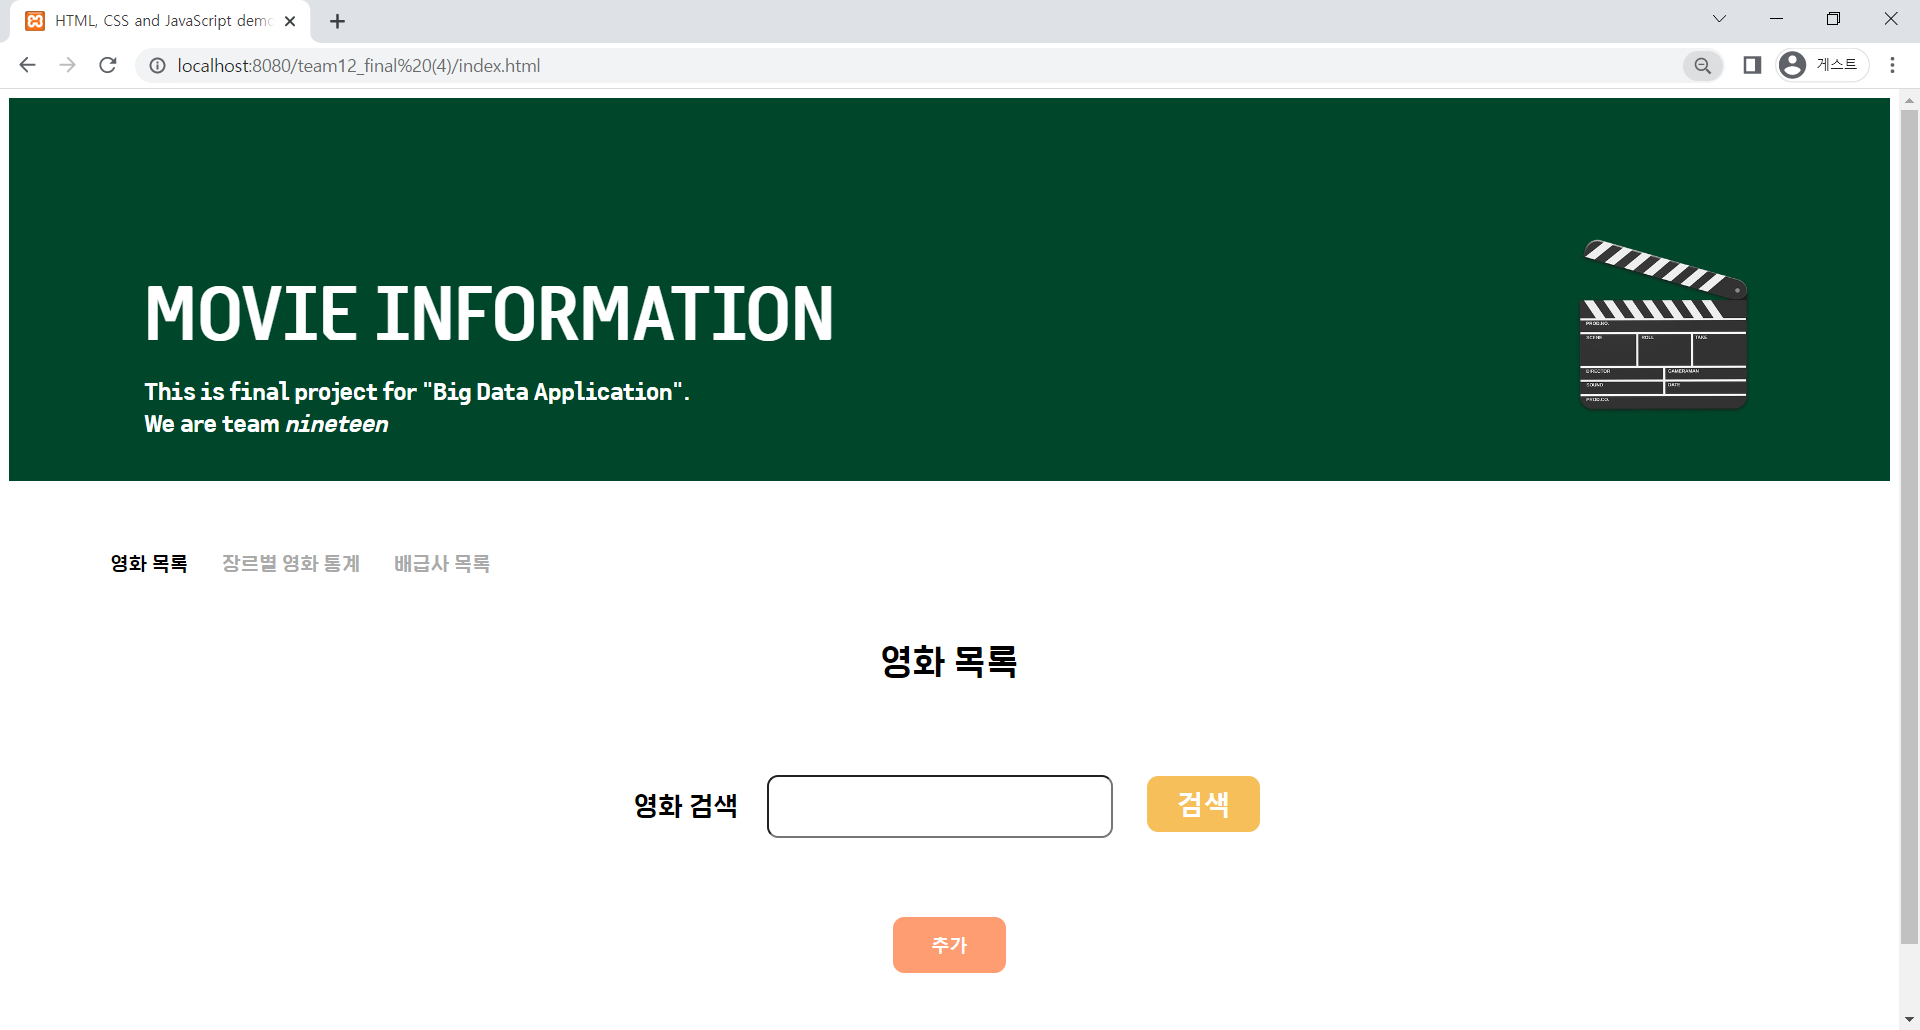Close the HTML, CSS and JavaScript demo tab
Image resolution: width=1920 pixels, height=1030 pixels.
click(x=290, y=21)
